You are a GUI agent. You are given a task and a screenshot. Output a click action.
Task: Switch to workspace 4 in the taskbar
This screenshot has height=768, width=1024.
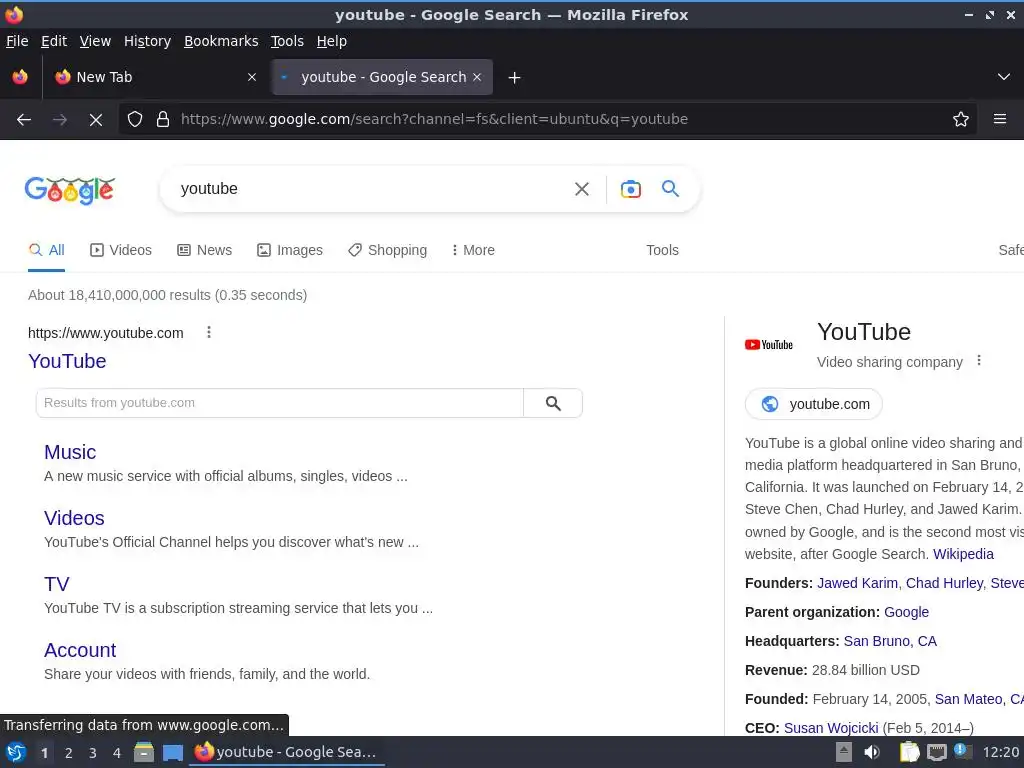(117, 753)
